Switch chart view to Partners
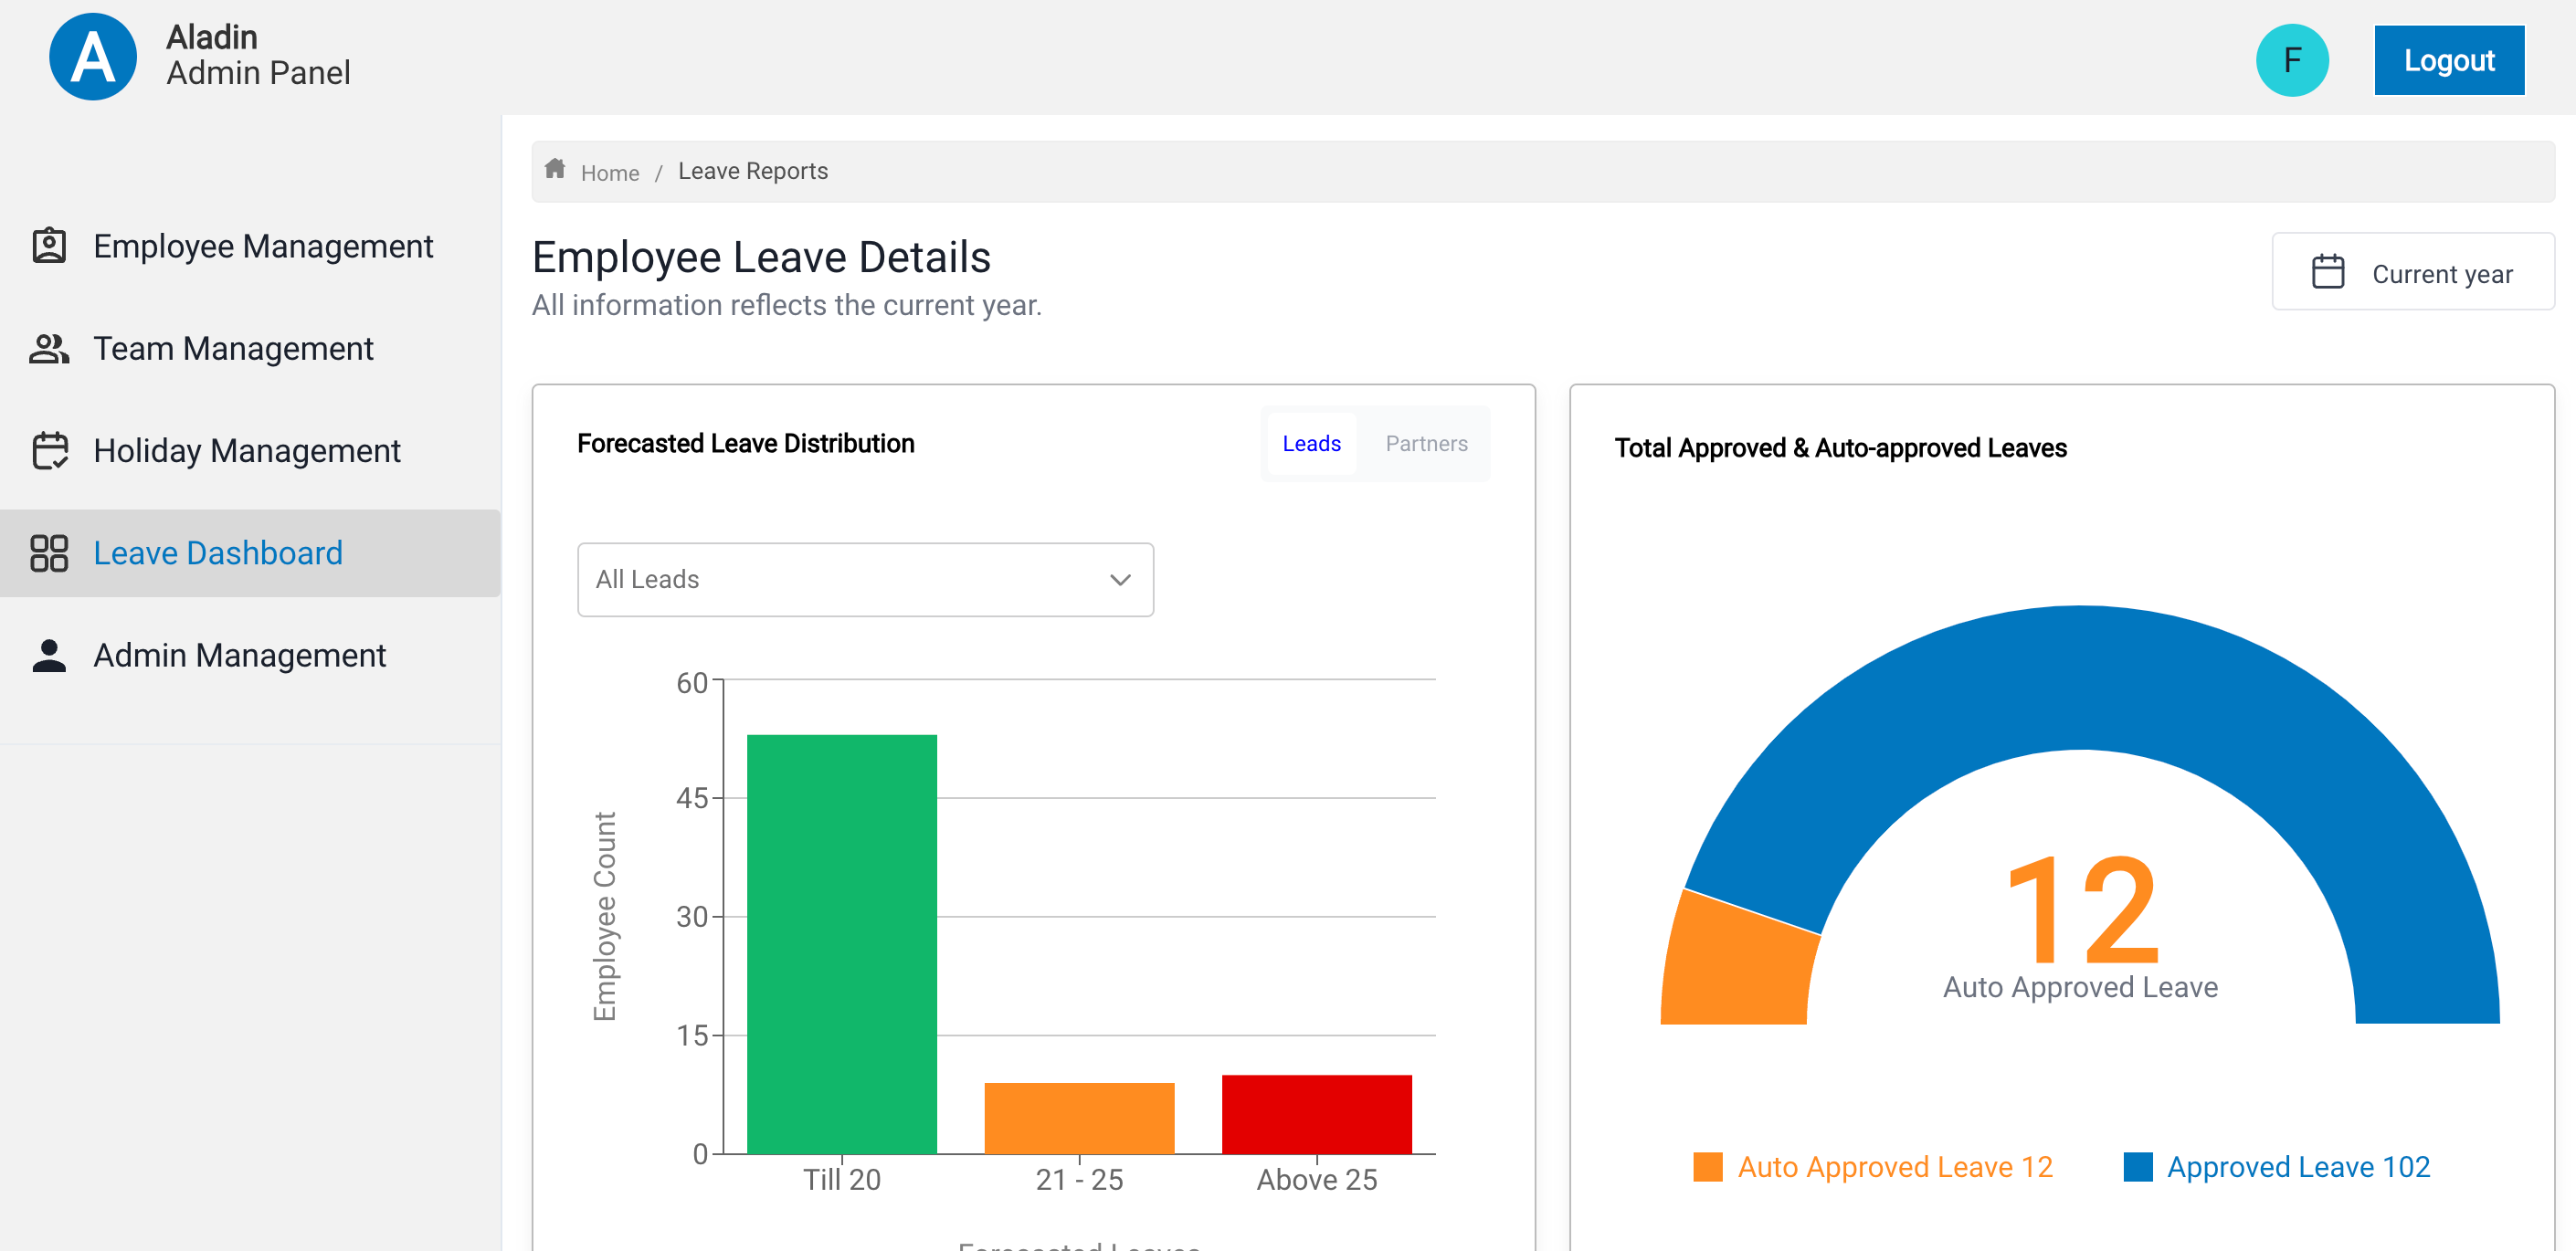The image size is (2576, 1251). click(x=1425, y=443)
